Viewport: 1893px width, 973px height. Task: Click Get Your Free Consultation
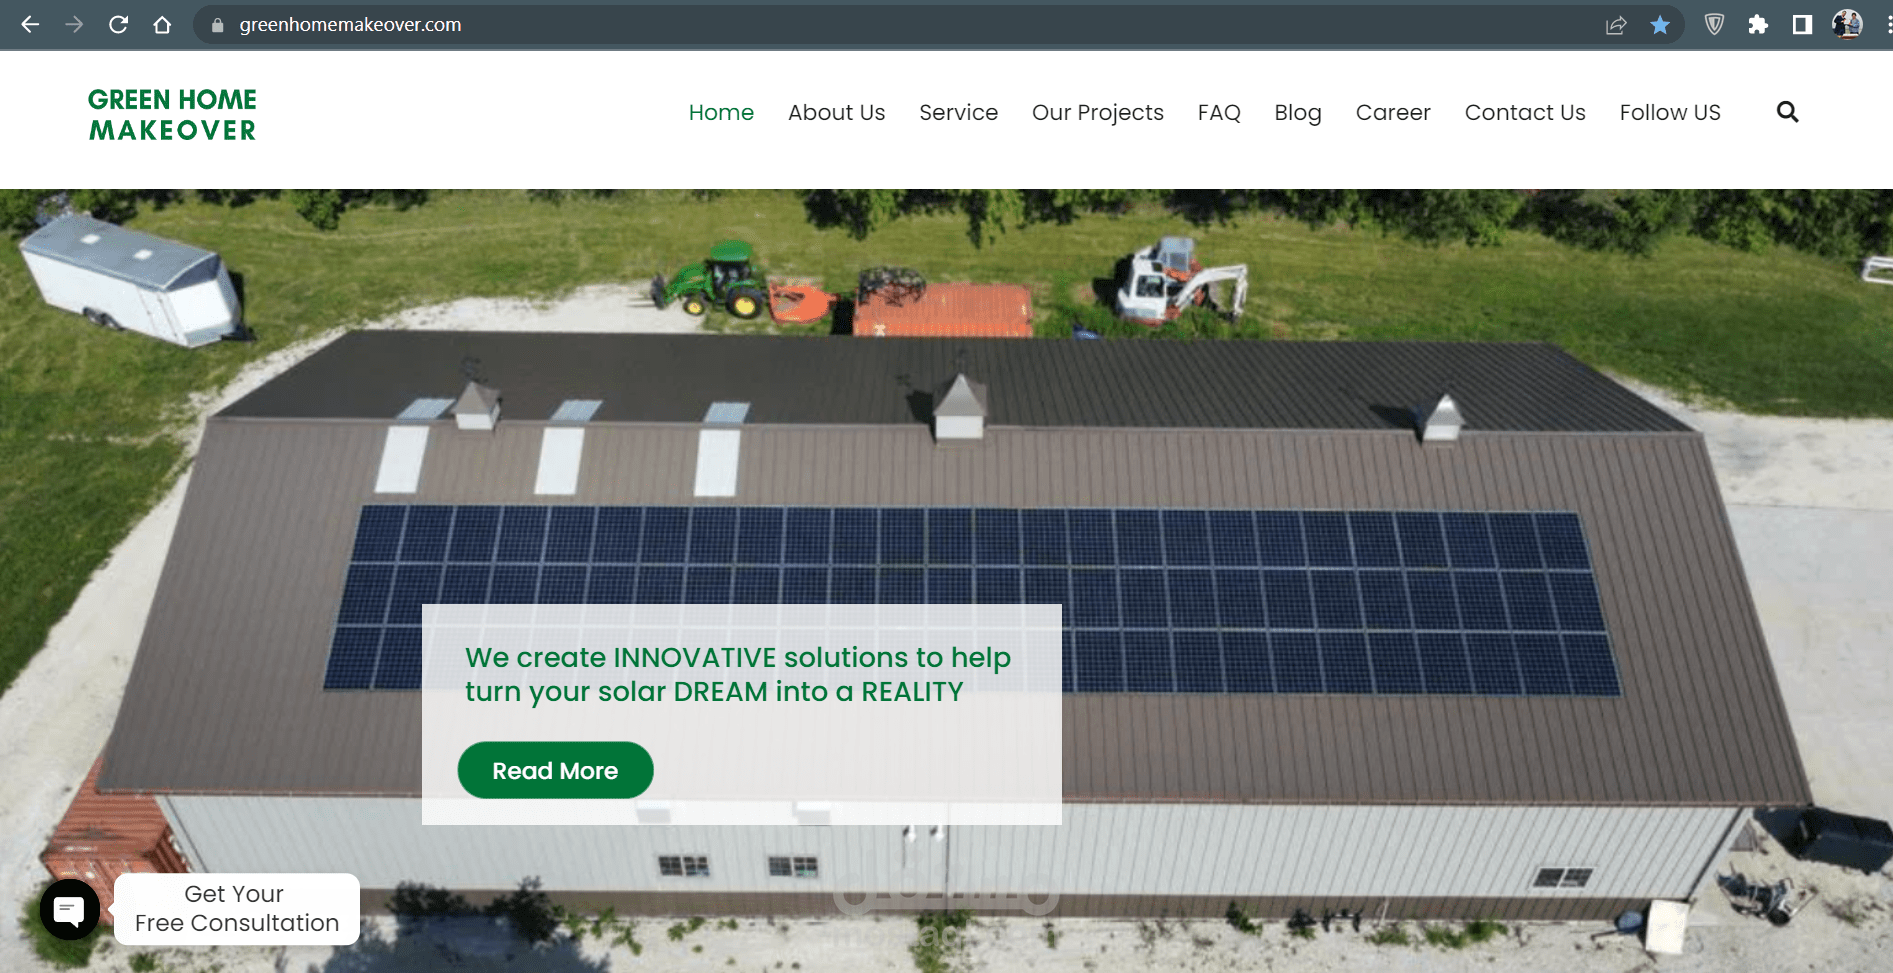(237, 909)
